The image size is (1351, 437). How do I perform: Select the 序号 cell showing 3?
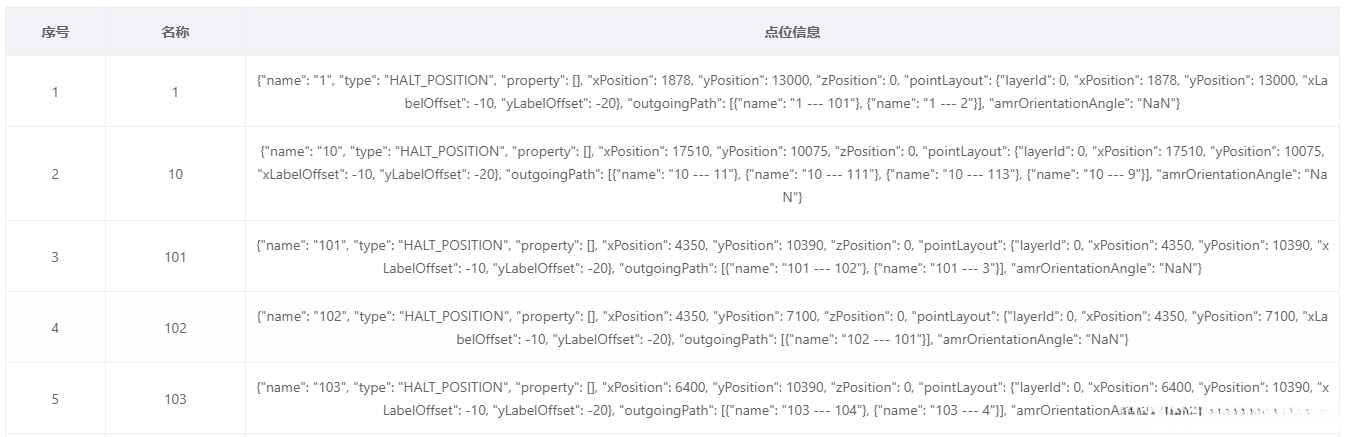point(55,257)
